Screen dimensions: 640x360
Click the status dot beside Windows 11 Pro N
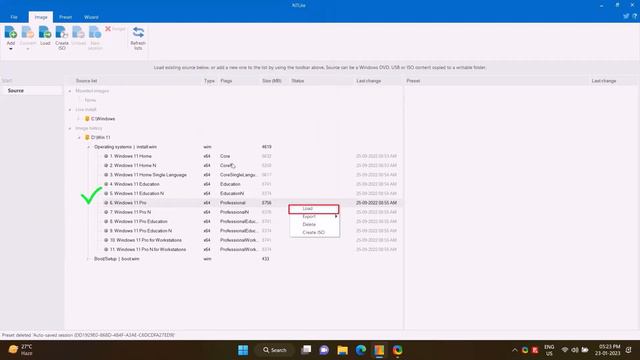point(106,212)
